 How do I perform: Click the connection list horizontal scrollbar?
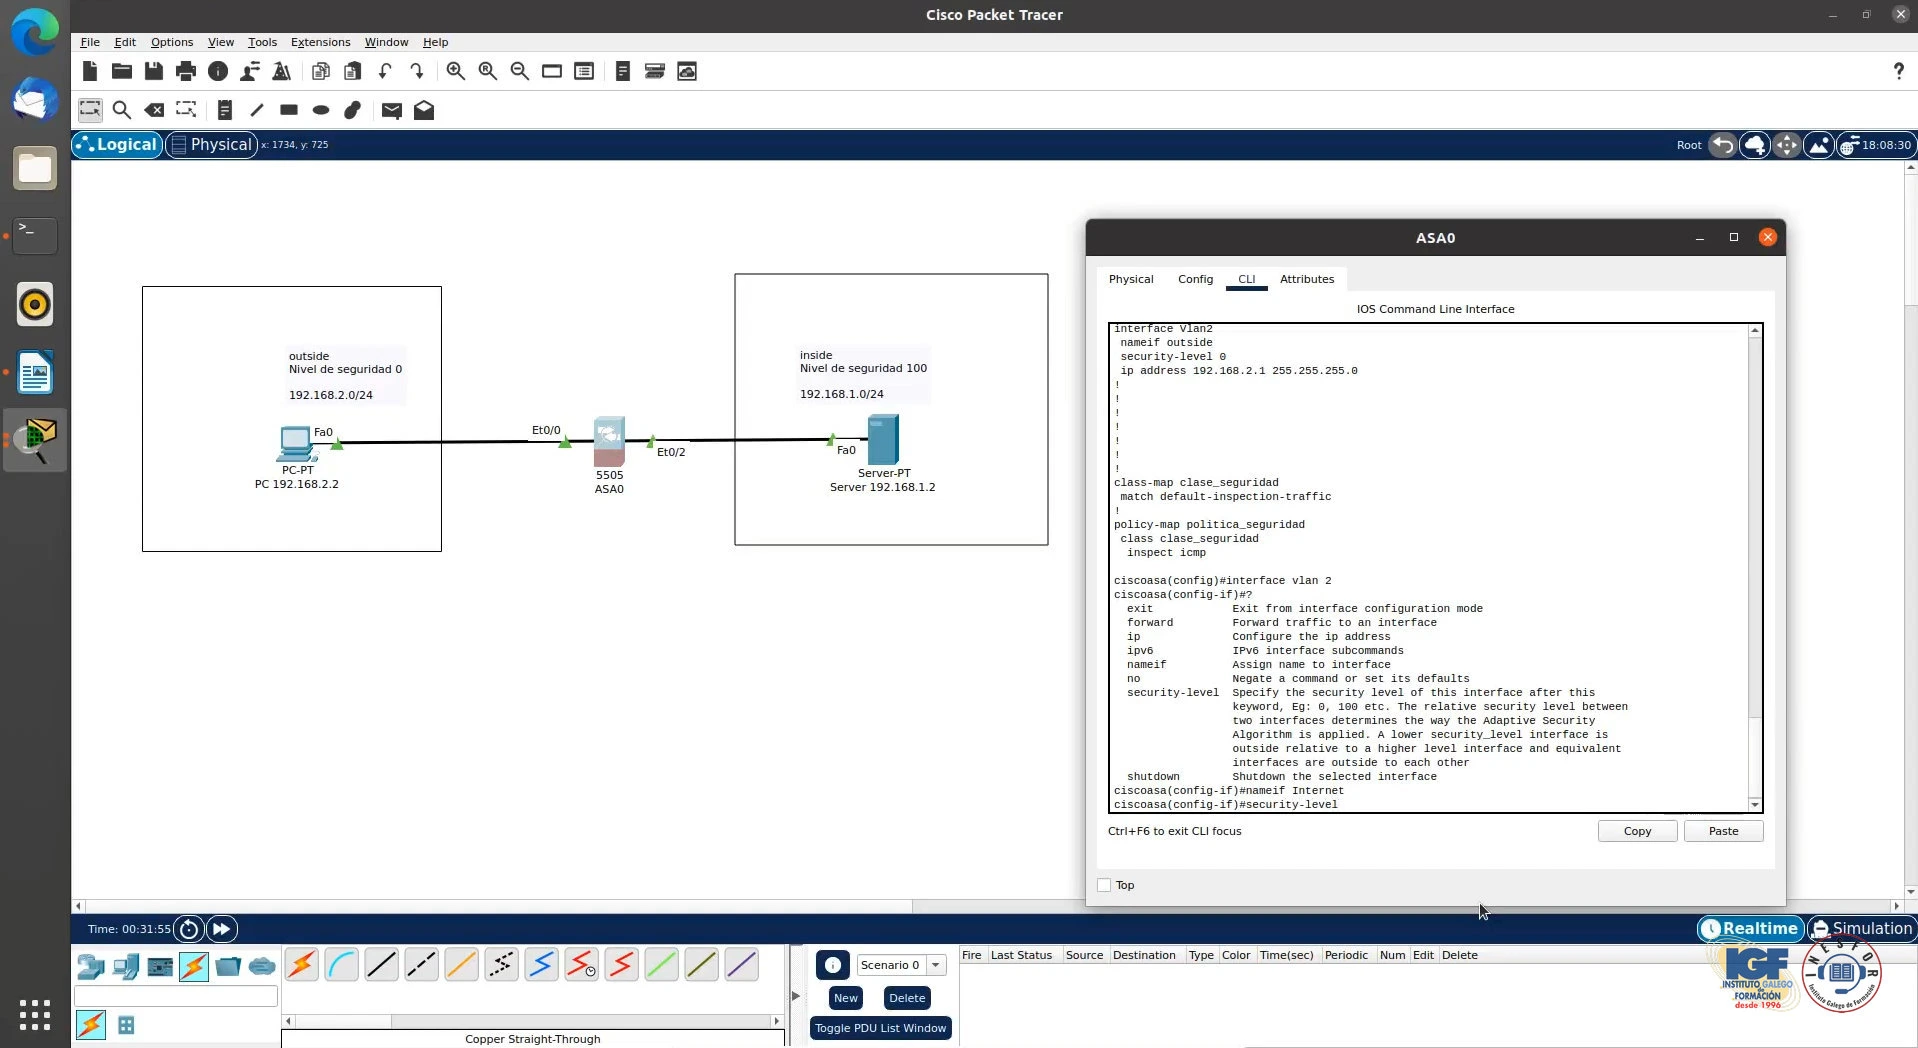tap(532, 1021)
